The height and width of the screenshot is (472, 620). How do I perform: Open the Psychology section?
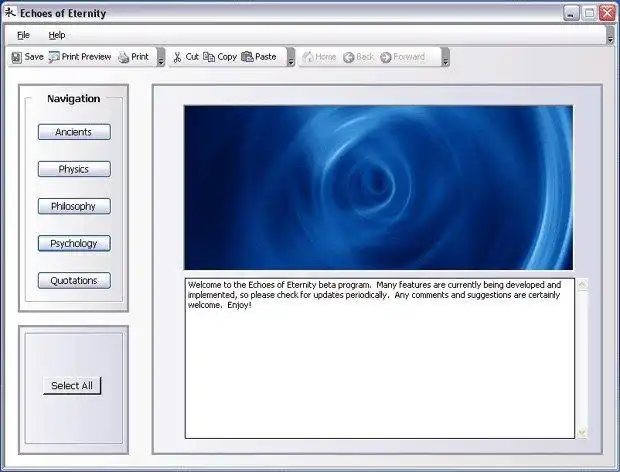(x=74, y=244)
